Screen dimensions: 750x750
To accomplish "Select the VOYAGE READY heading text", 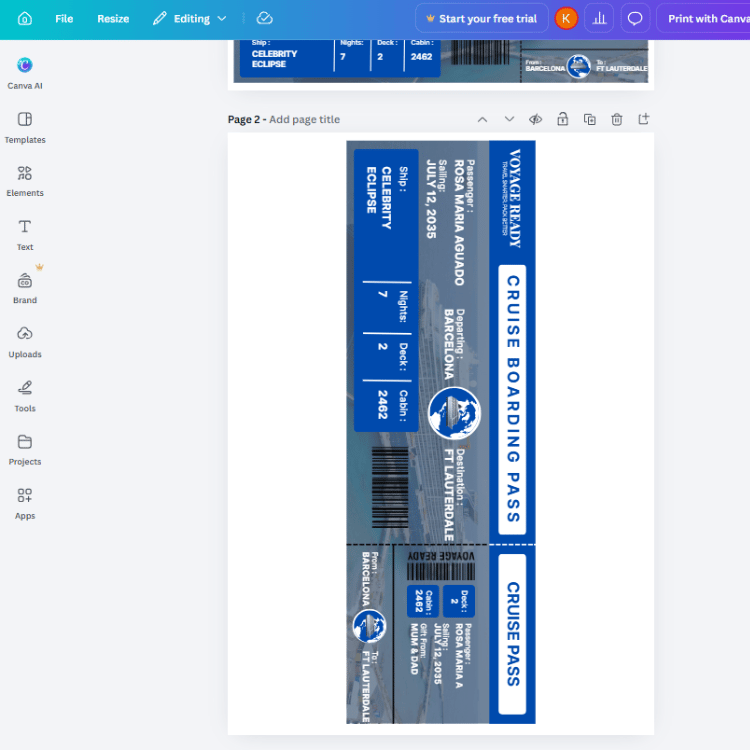I will (x=515, y=198).
